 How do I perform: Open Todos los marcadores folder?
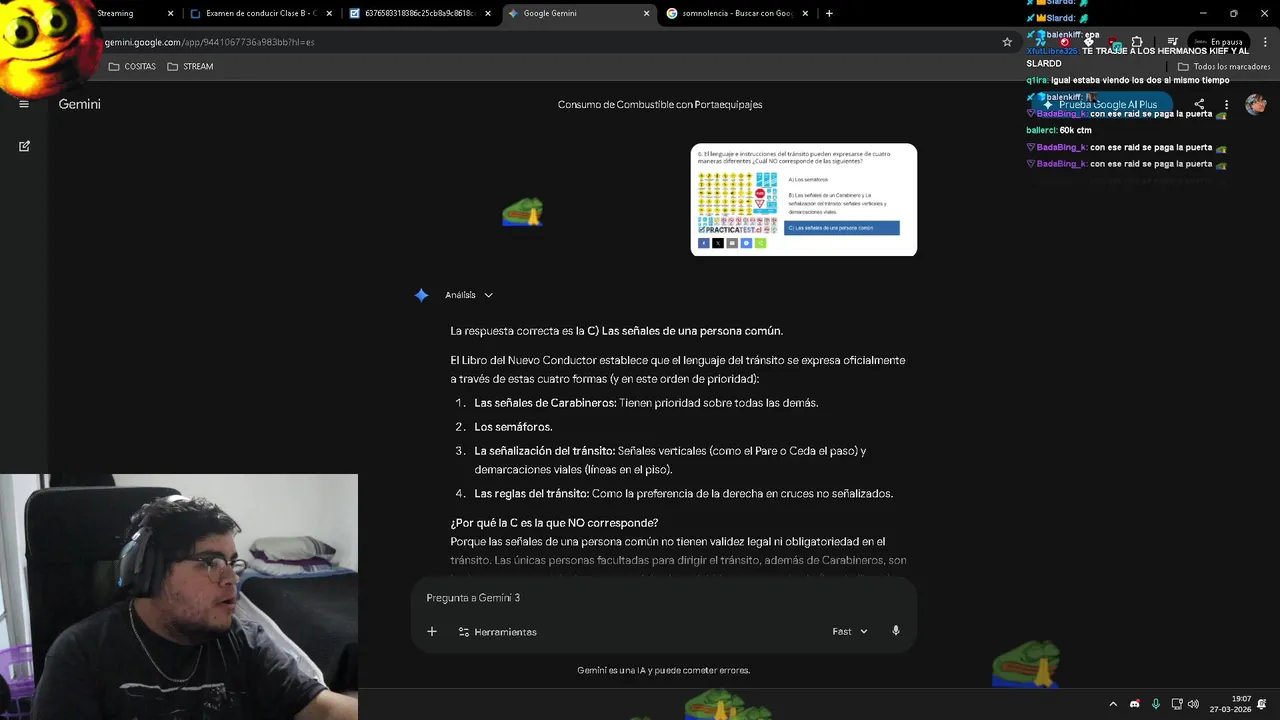[x=1225, y=66]
